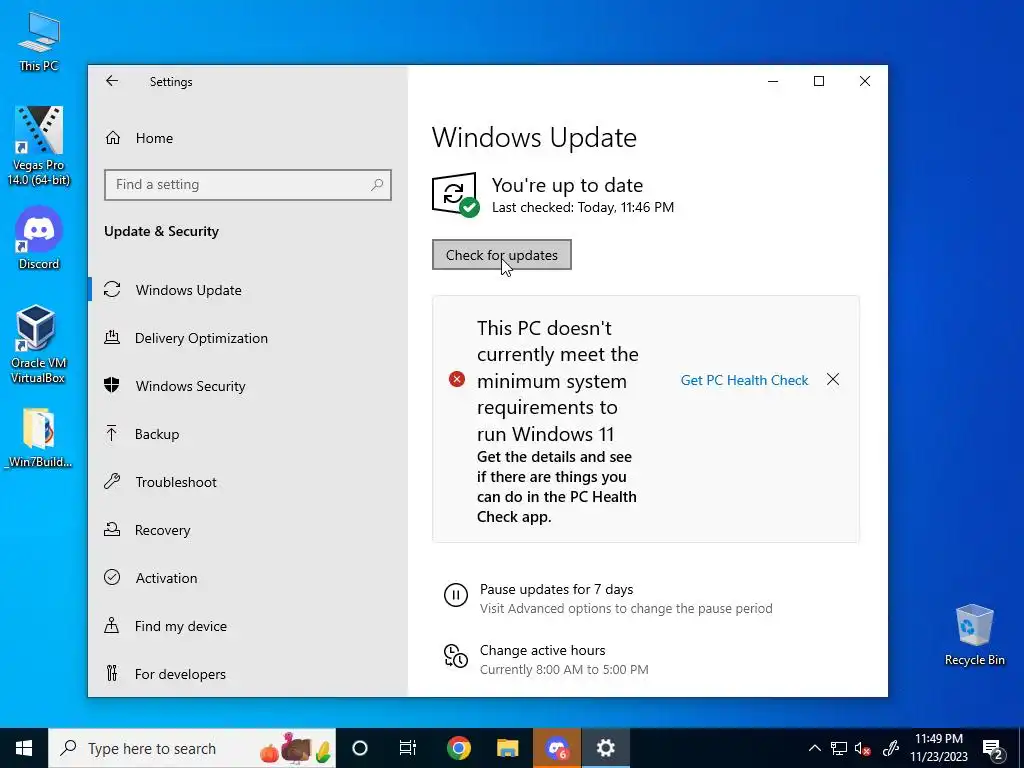
Task: Click the muted volume tray icon
Action: 863,748
